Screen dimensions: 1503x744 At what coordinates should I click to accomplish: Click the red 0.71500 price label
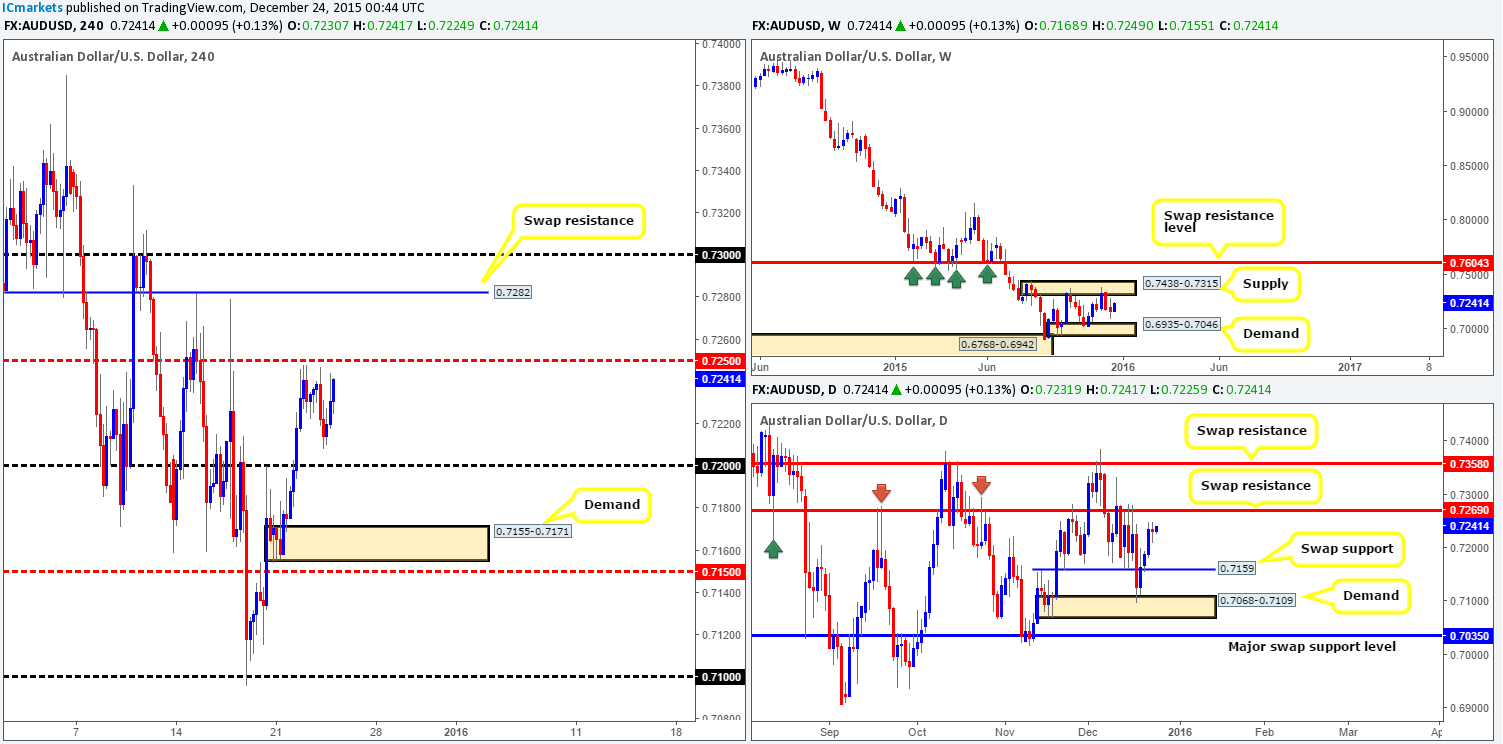[x=719, y=571]
